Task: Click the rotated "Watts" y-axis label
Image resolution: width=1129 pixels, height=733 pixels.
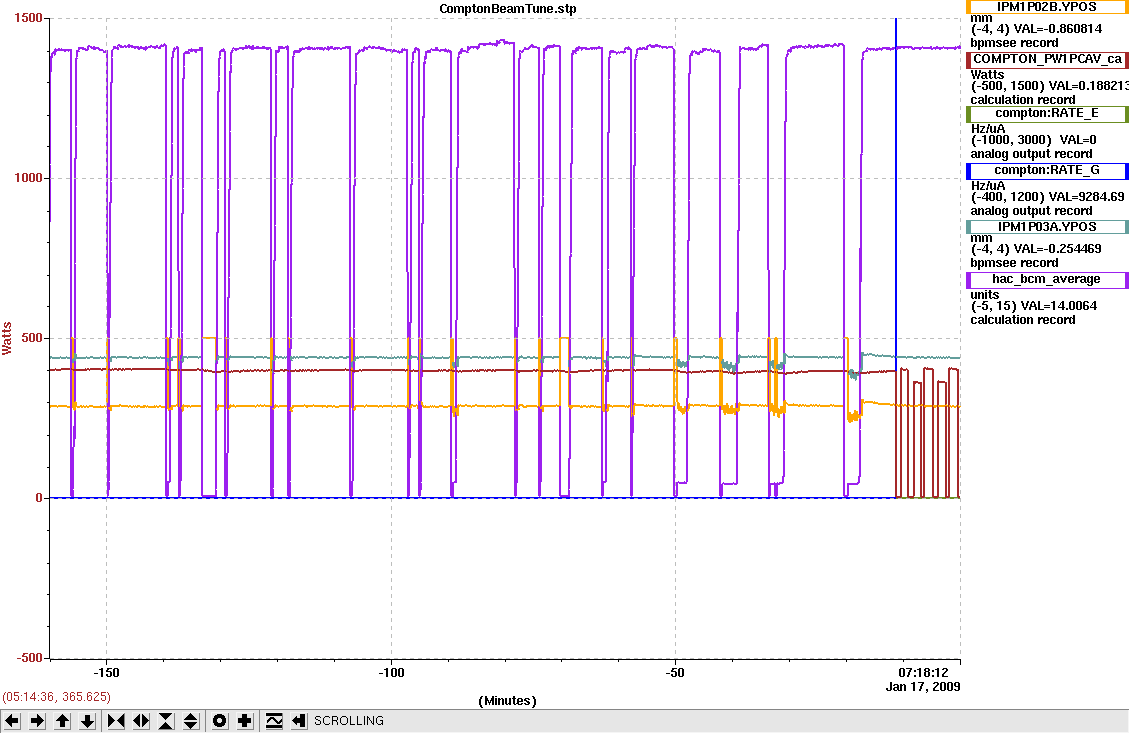Action: (x=7, y=338)
